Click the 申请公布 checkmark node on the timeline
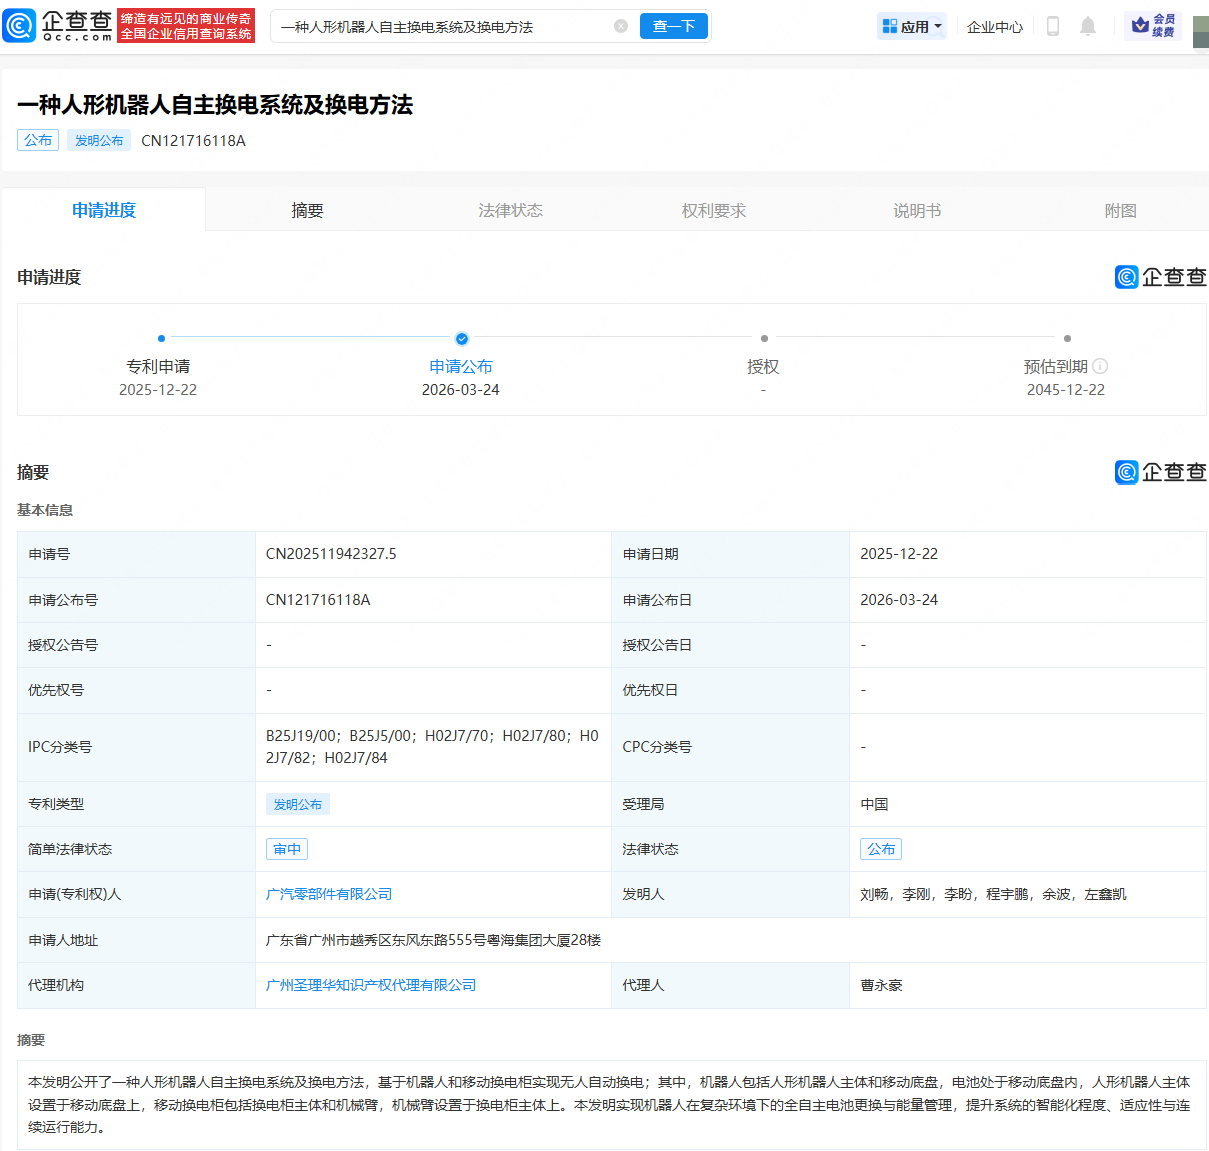Viewport: 1209px width, 1151px height. tap(461, 338)
